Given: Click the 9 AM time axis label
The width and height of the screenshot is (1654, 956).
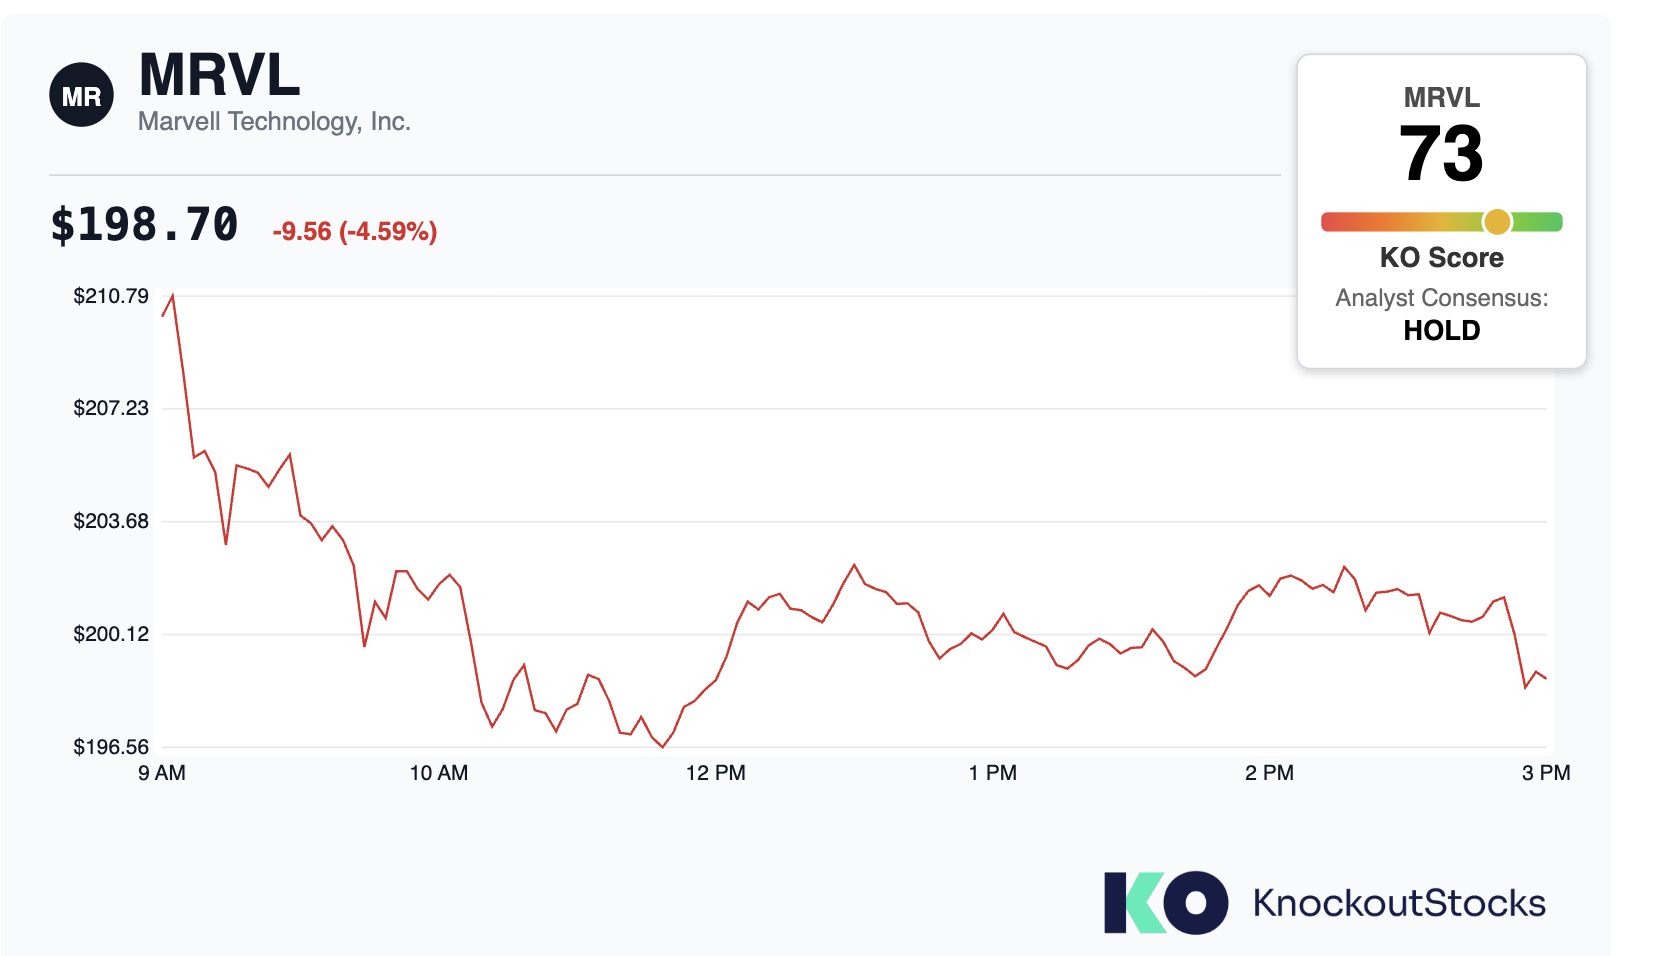Looking at the screenshot, I should pyautogui.click(x=162, y=773).
